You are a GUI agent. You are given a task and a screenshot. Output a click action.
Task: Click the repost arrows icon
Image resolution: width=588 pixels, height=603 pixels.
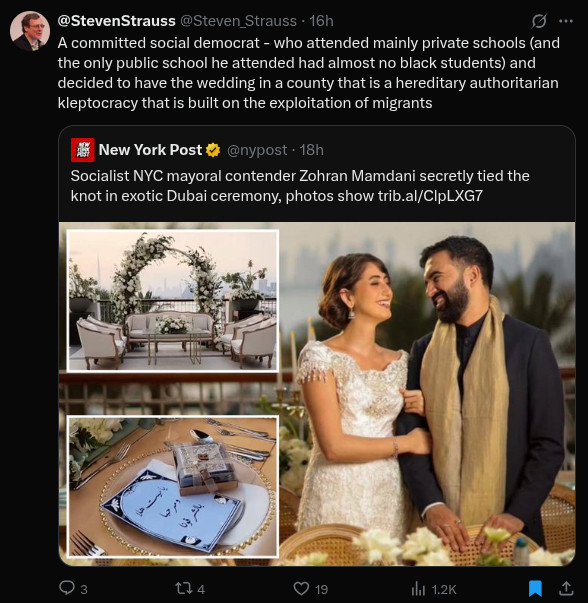(x=183, y=588)
